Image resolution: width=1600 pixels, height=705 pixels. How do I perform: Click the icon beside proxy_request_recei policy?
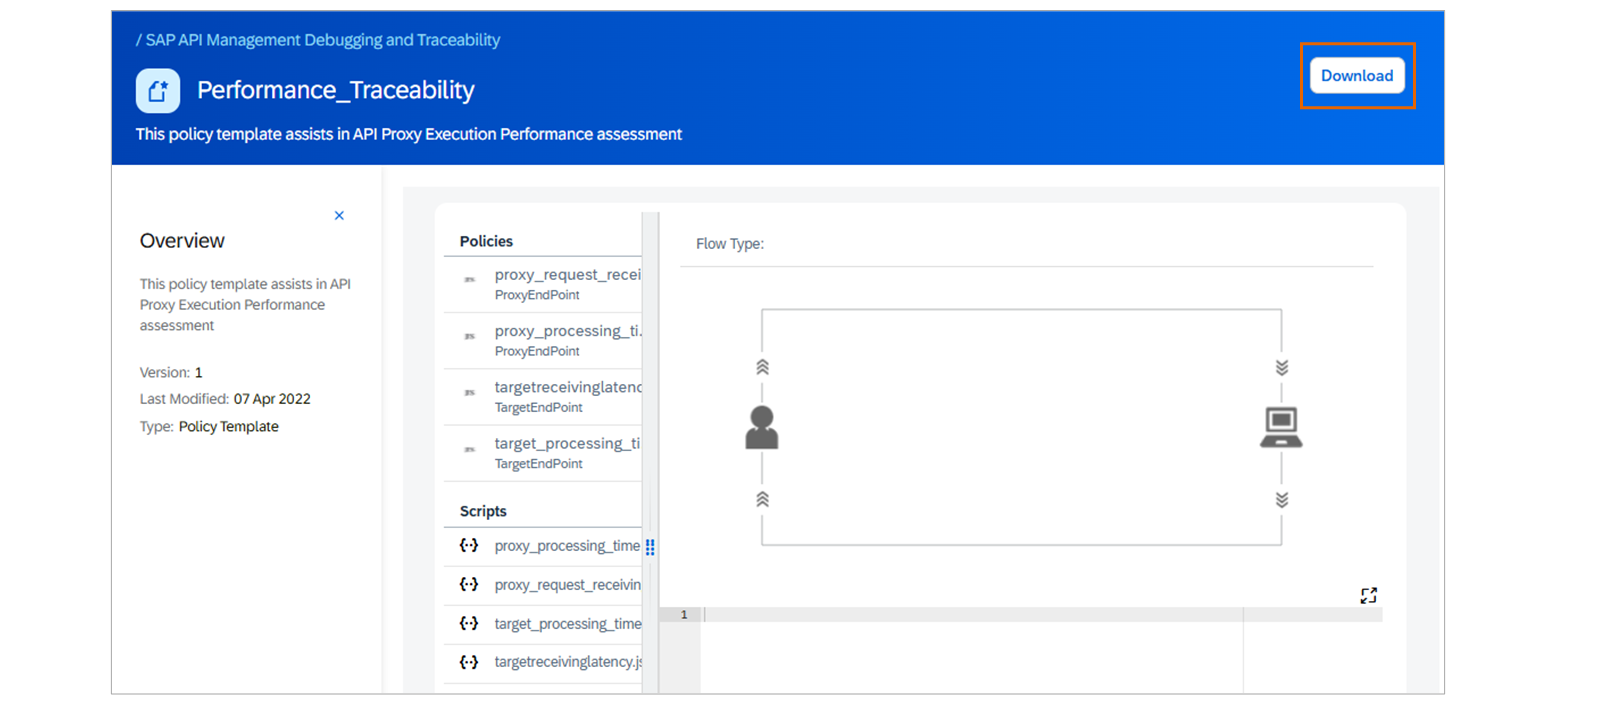pos(469,279)
